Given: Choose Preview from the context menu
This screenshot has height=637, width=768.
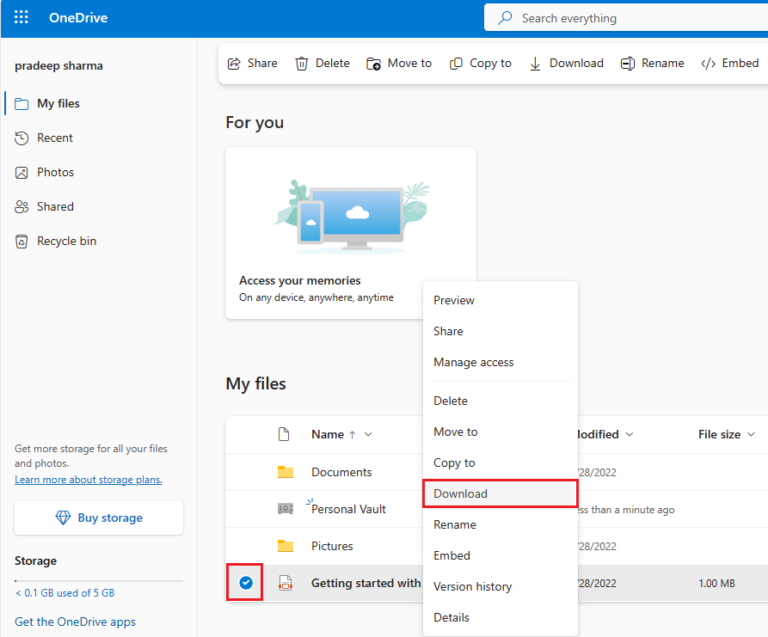Looking at the screenshot, I should (x=500, y=300).
